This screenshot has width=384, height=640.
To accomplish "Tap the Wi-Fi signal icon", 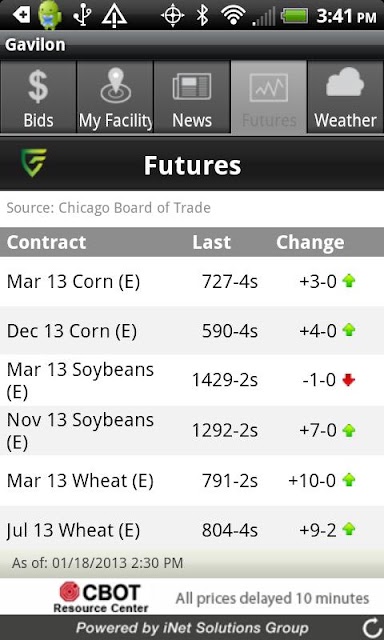I will (x=235, y=16).
